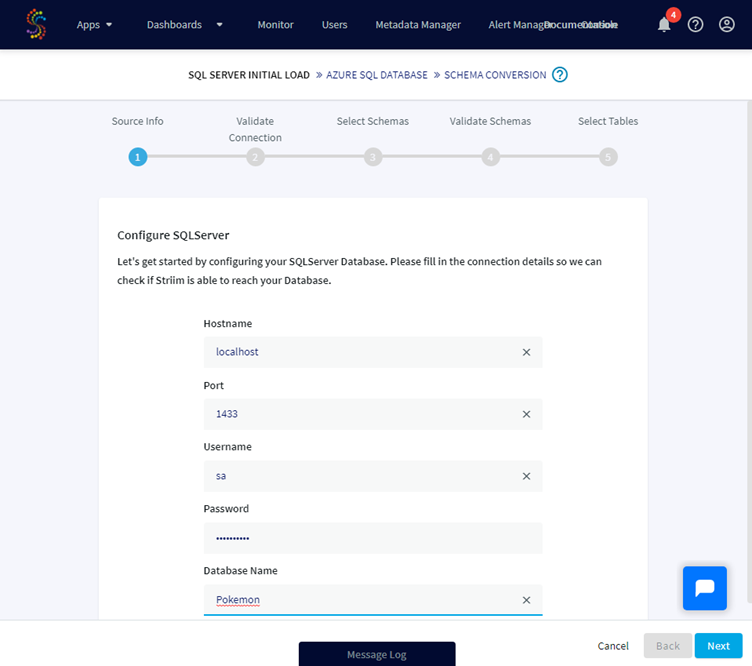Click the Schema Conversion breadcrumb
Viewport: 752px width, 666px height.
click(x=495, y=75)
